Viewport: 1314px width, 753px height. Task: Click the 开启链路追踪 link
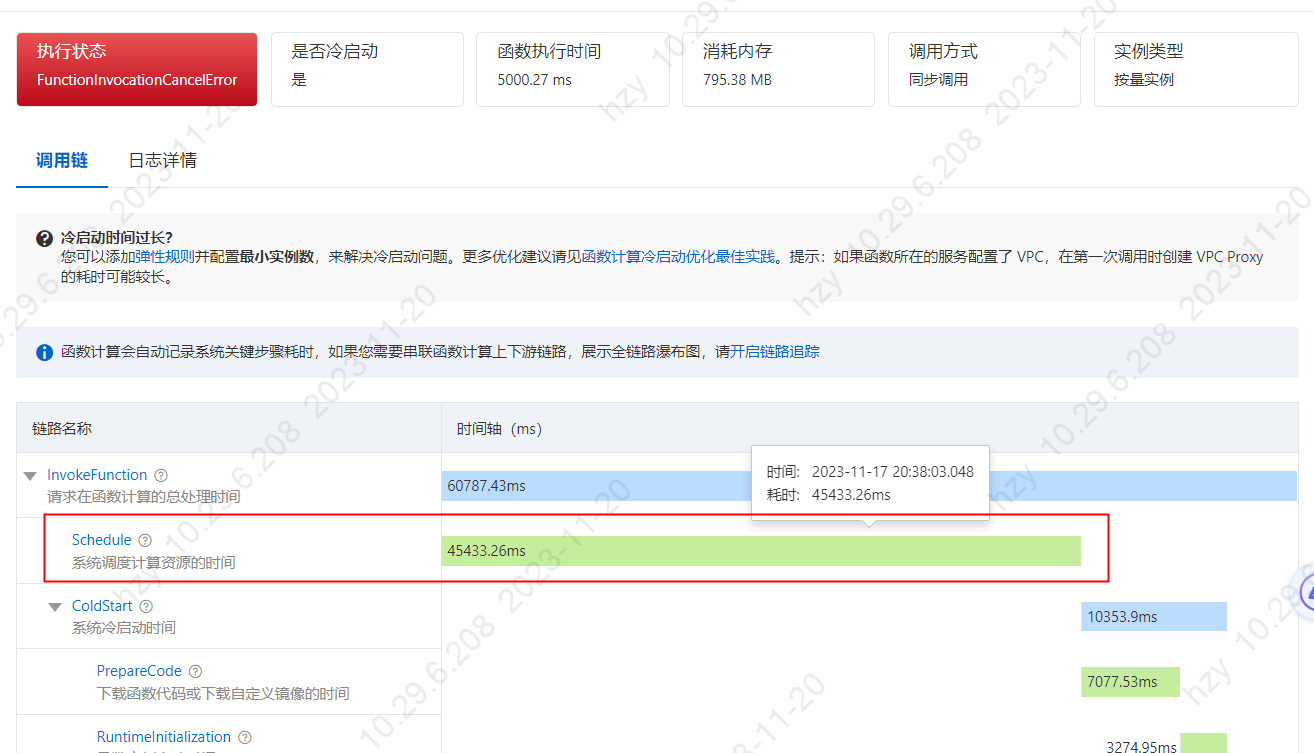click(x=775, y=352)
